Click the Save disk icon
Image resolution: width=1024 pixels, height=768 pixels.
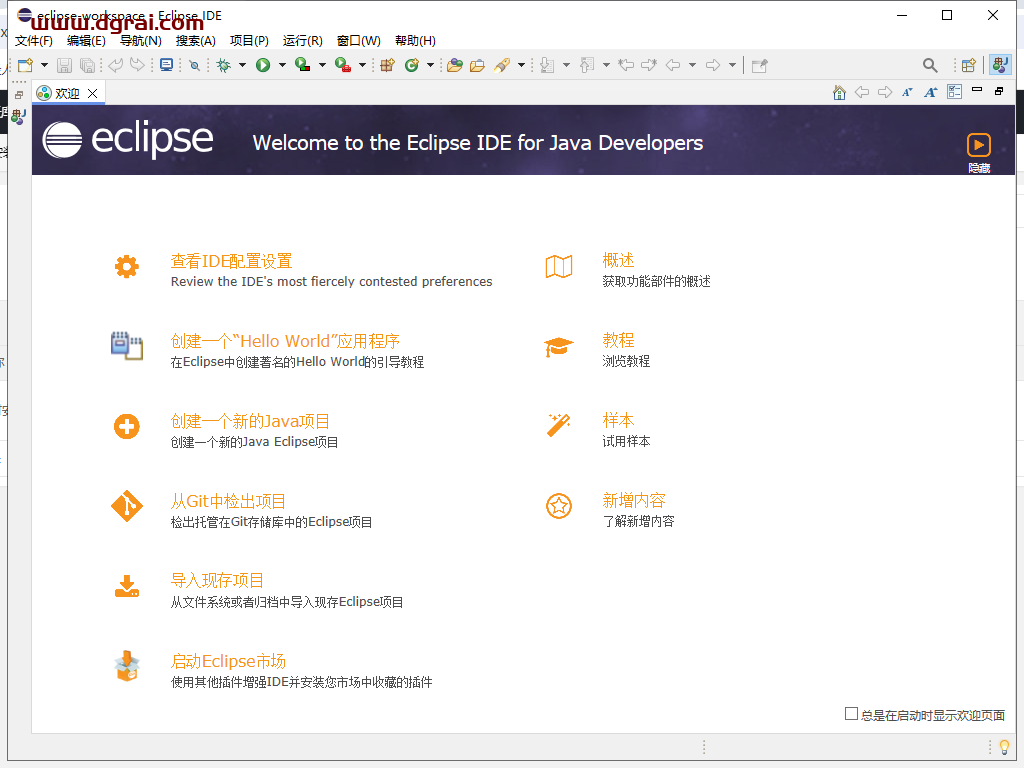pyautogui.click(x=64, y=65)
